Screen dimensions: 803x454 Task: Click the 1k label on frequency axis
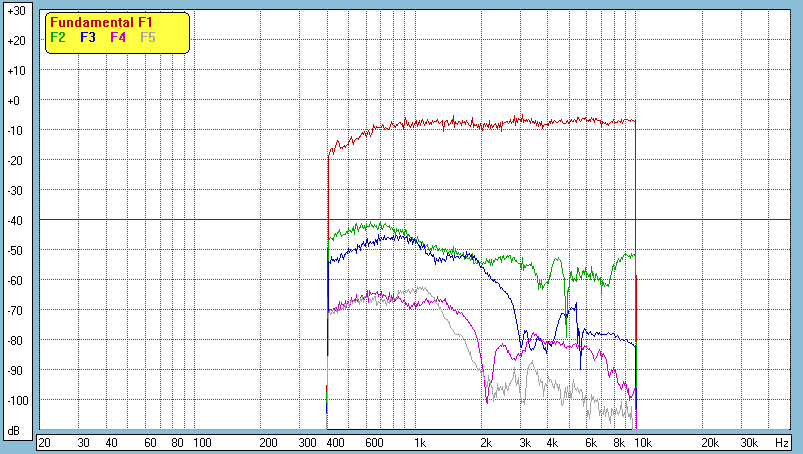click(x=421, y=442)
